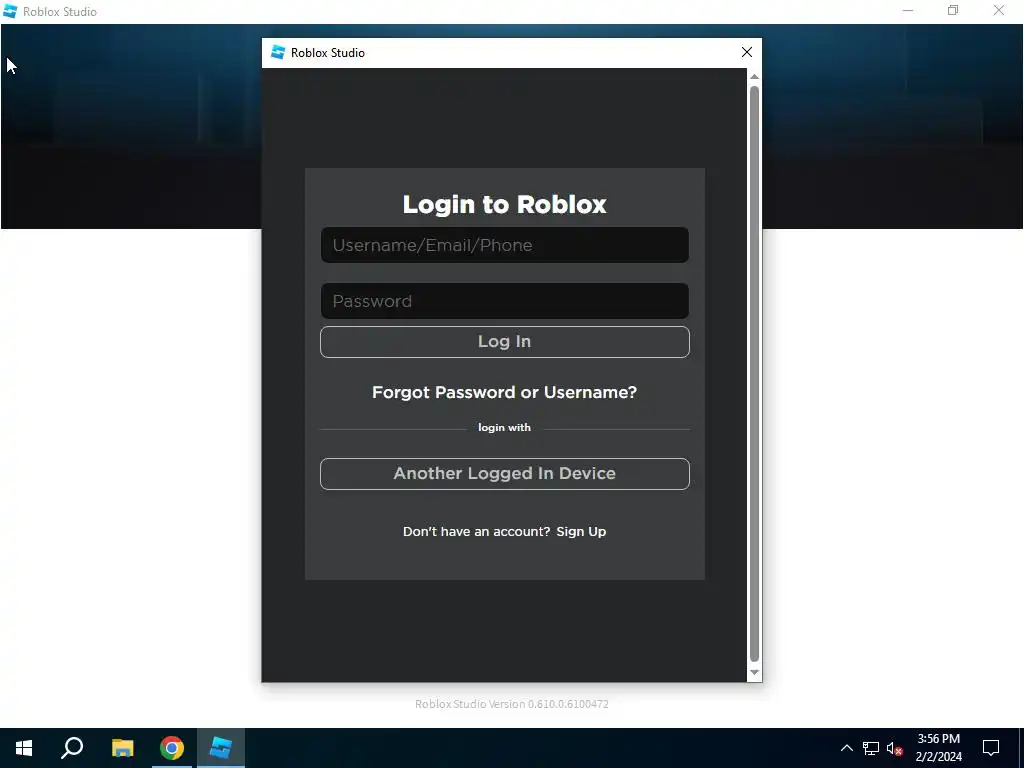The height and width of the screenshot is (768, 1024).
Task: Click the login dialog scroll down arrow
Action: (754, 673)
